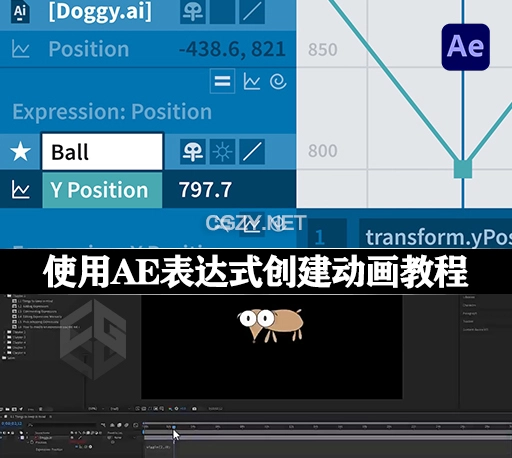512x458 pixels.
Task: Toggle the shy switch on the Doggy.ai layer
Action: [x=193, y=11]
